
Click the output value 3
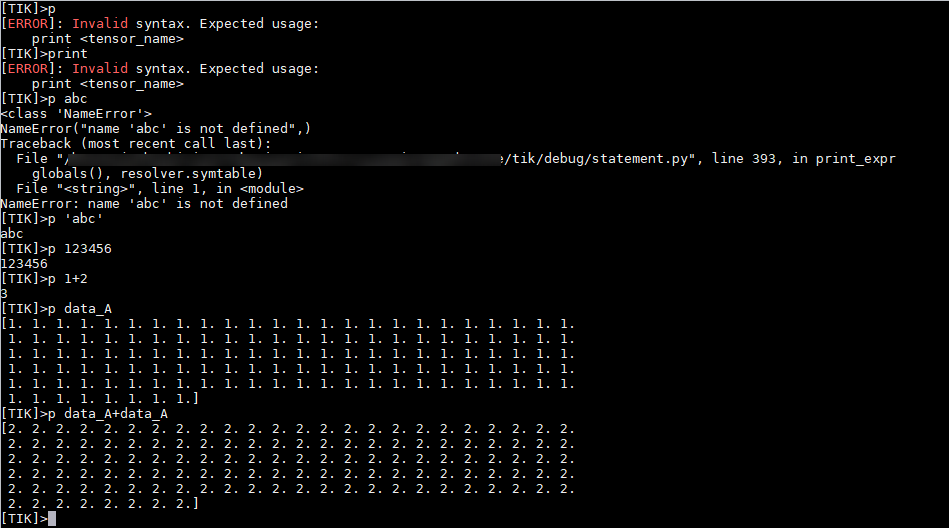4,294
